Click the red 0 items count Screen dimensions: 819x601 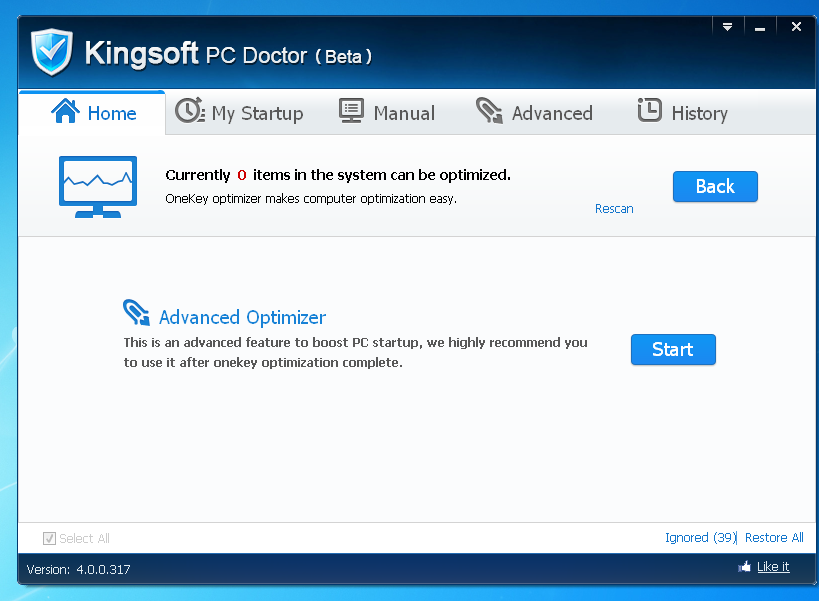pos(242,175)
